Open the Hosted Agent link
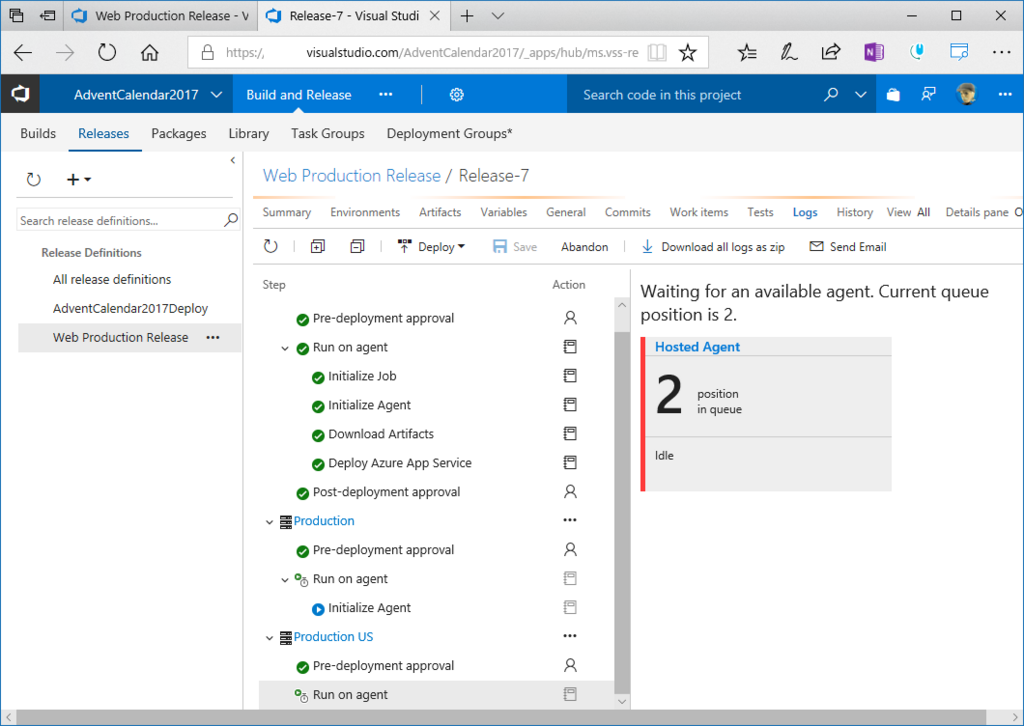 [697, 347]
